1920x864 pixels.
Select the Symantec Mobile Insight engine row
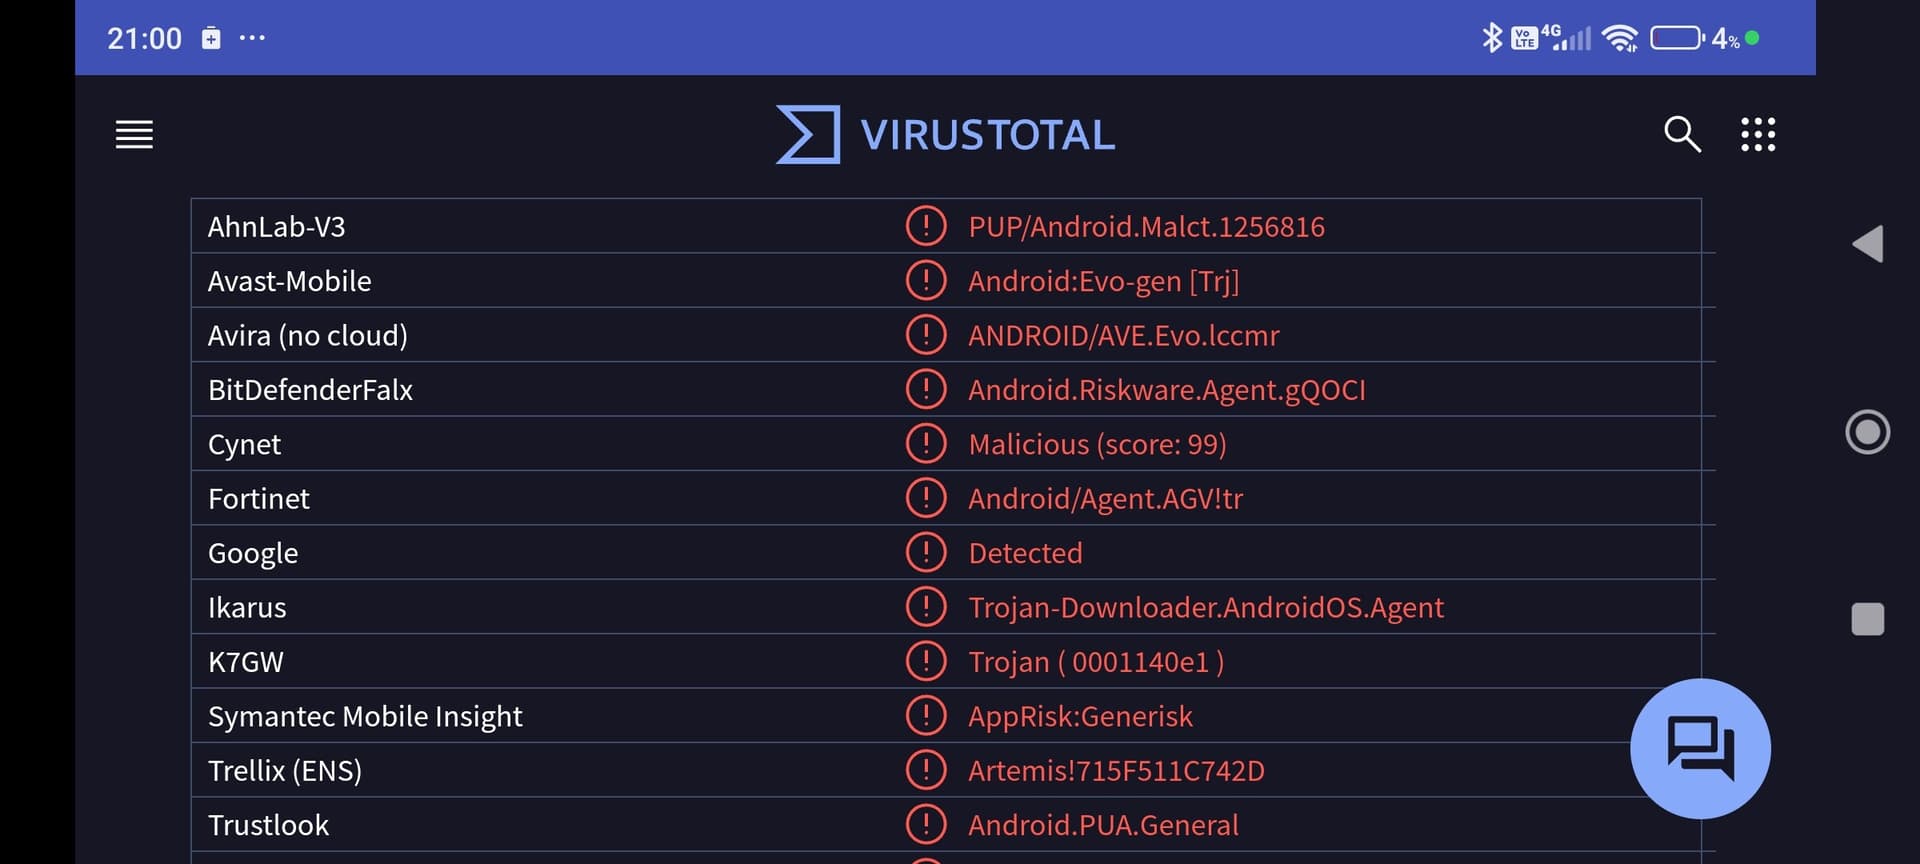pos(946,716)
